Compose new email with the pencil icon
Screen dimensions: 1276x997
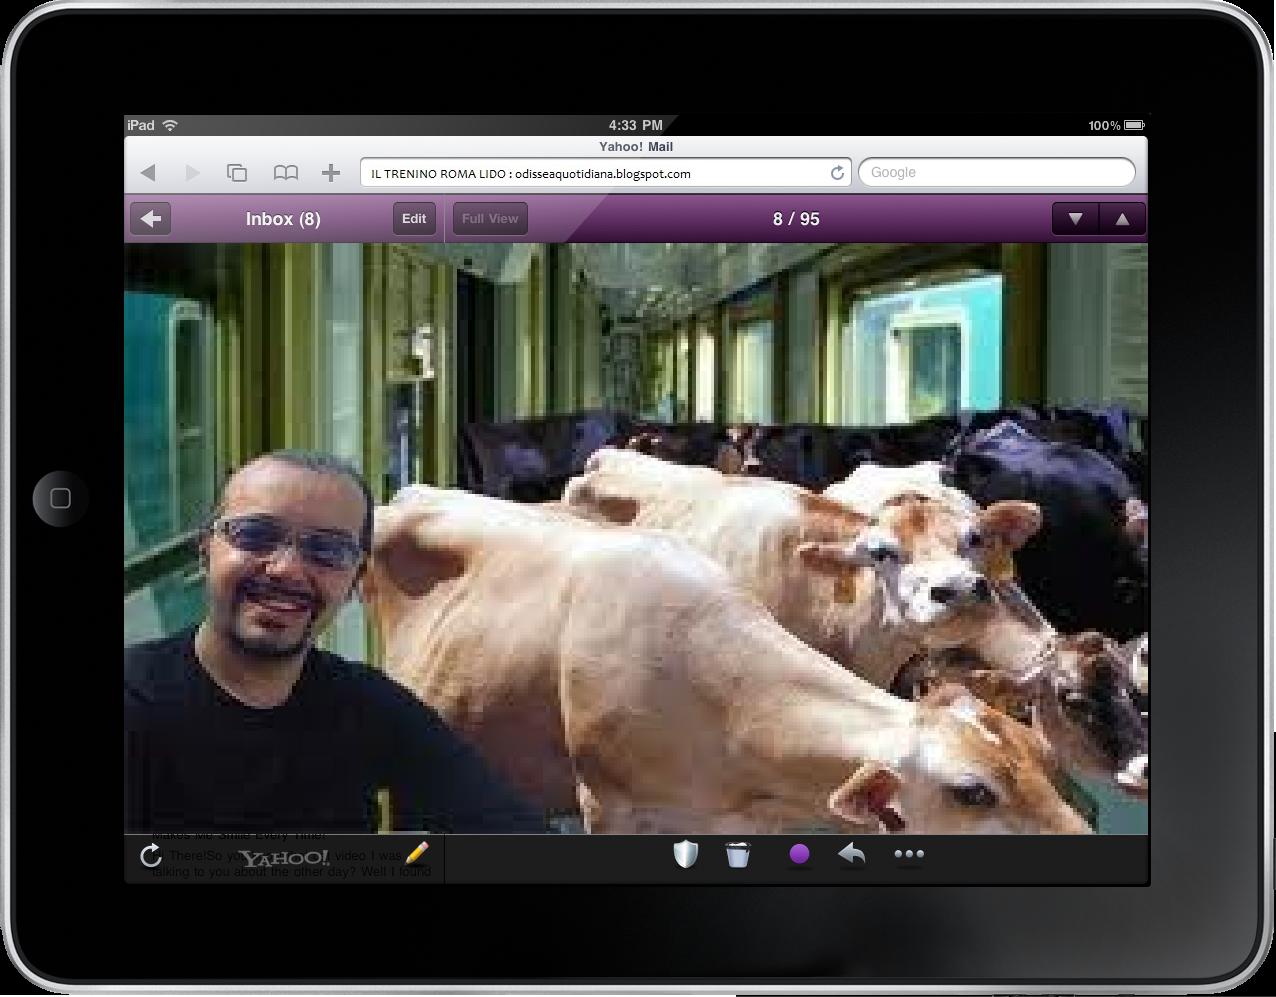click(x=417, y=853)
